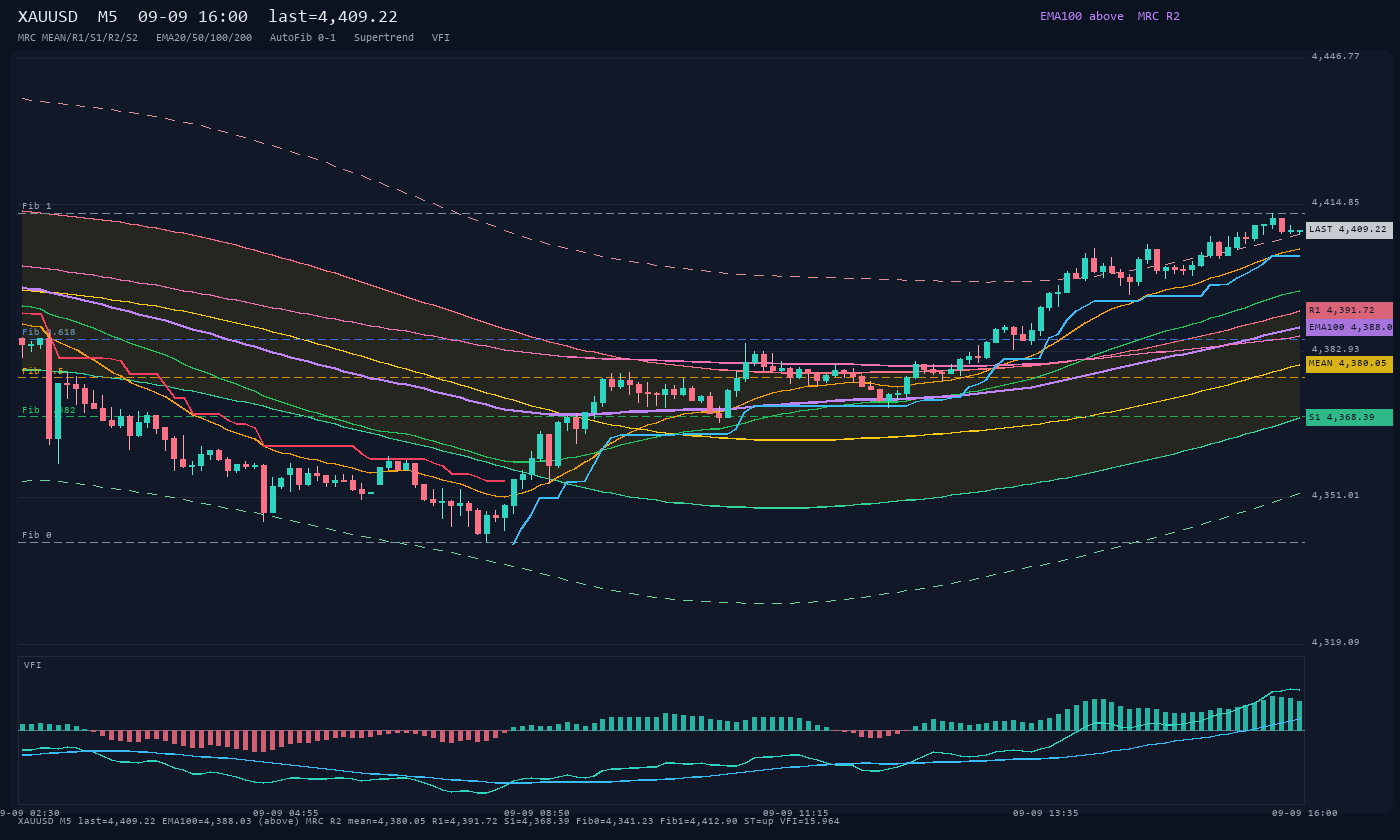Select the VFI entry in the legend row
Viewport: 1400px width, 840px height.
pos(441,38)
